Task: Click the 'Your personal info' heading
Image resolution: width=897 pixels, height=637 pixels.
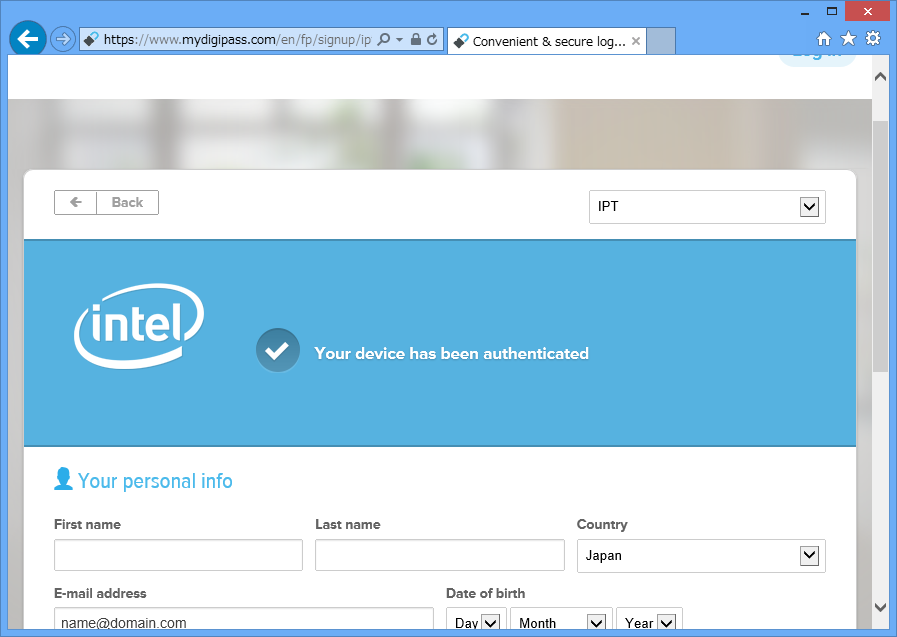Action: 155,481
